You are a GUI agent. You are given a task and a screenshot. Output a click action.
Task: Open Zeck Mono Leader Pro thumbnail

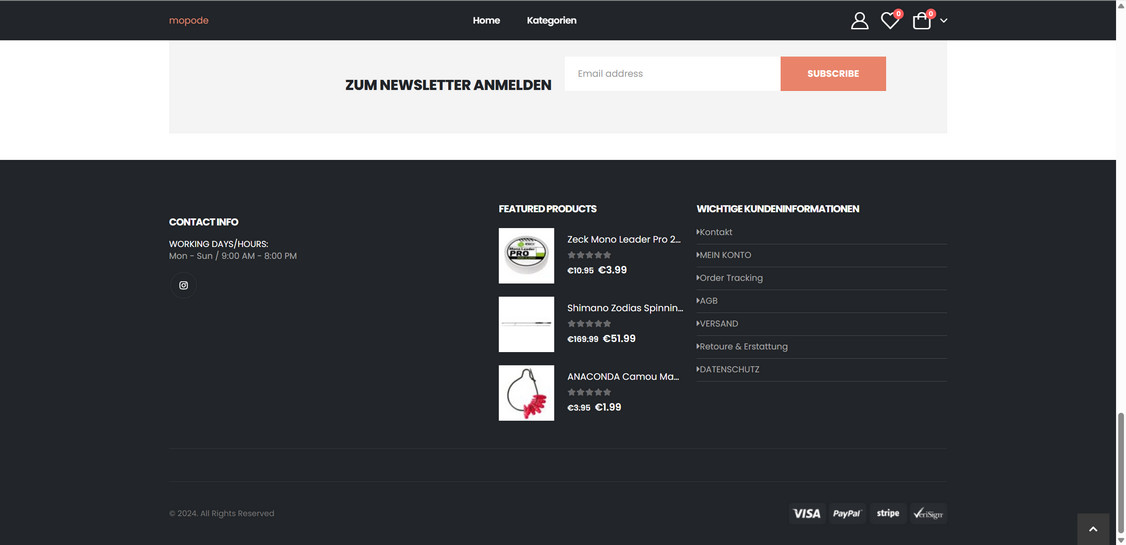coord(526,256)
